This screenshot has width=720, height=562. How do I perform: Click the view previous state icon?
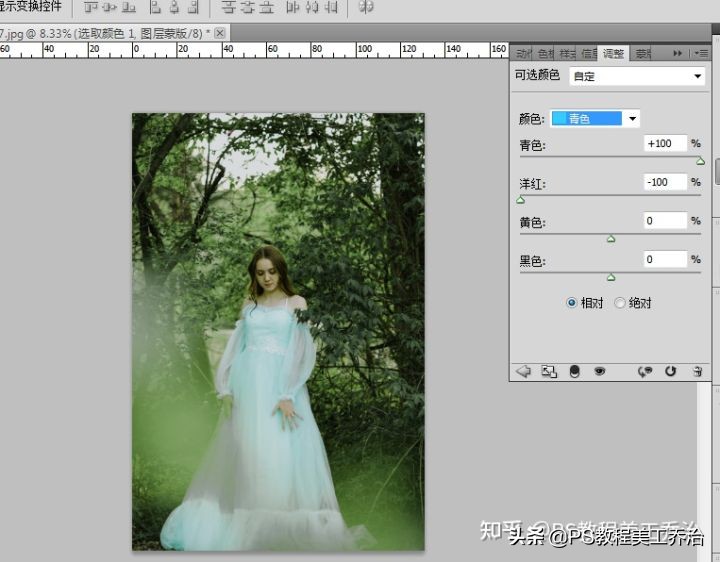tap(645, 371)
